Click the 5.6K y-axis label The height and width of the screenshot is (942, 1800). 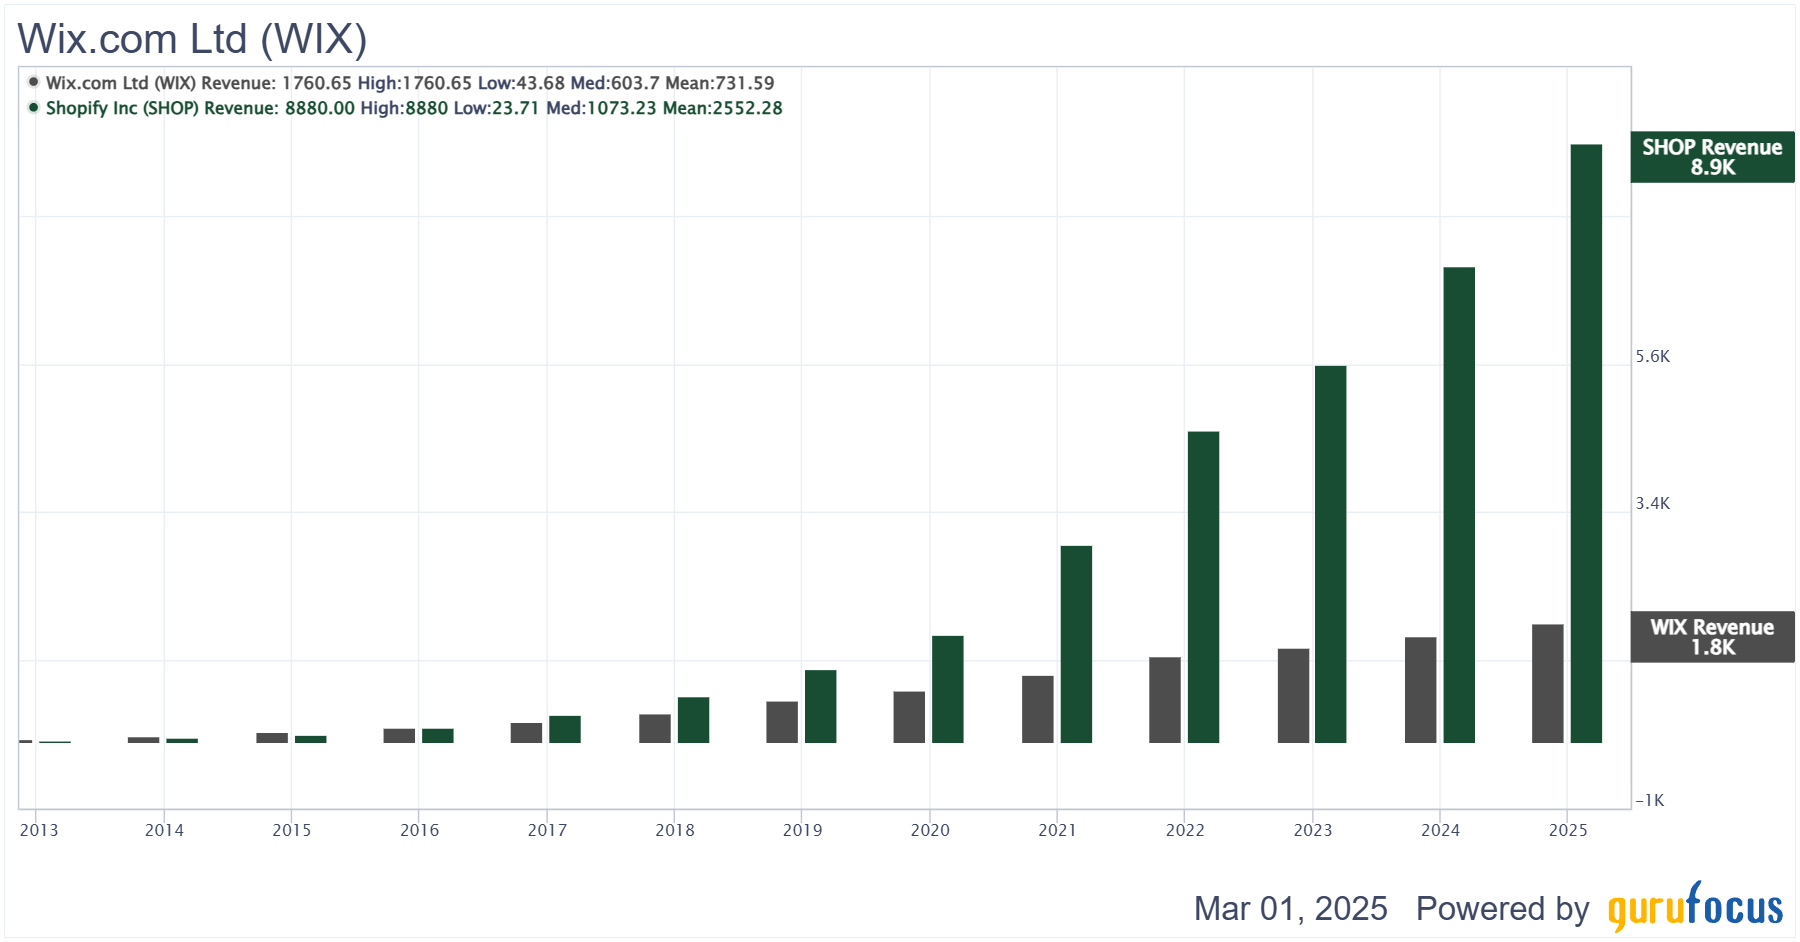click(1653, 357)
